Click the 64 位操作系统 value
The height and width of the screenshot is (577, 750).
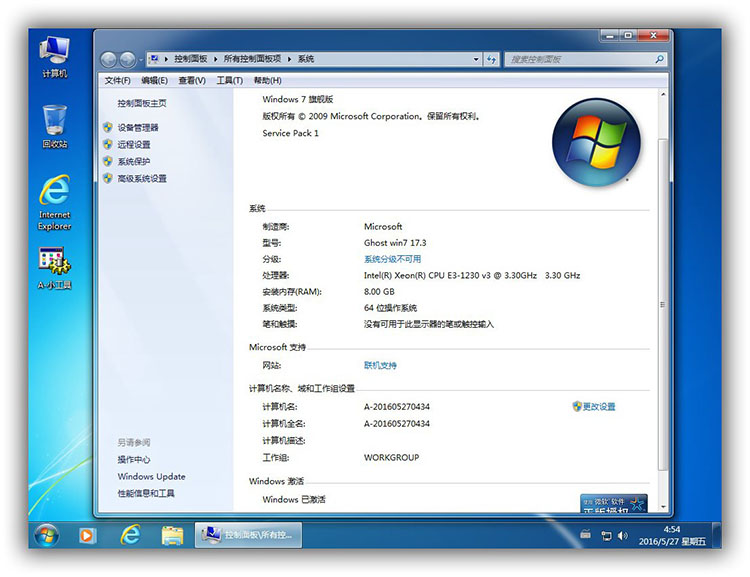[x=390, y=308]
